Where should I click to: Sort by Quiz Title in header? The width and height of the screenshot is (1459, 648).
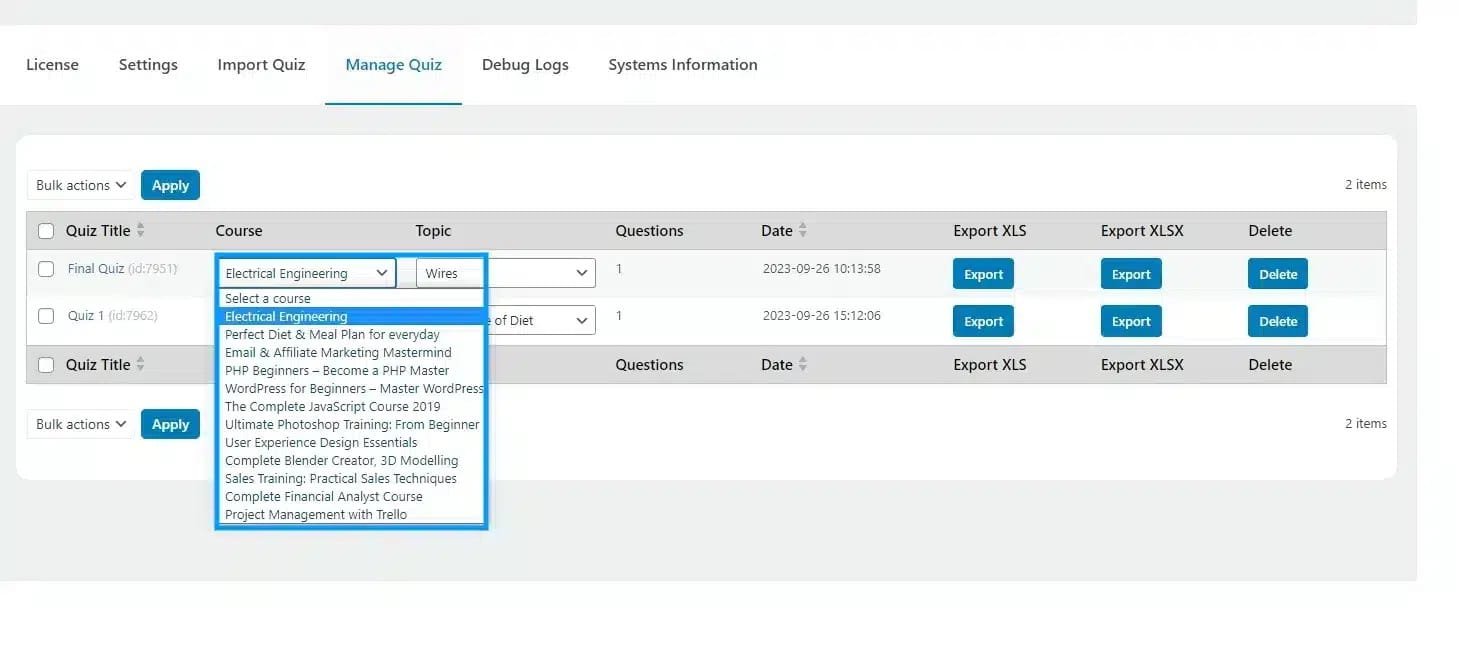pos(105,231)
